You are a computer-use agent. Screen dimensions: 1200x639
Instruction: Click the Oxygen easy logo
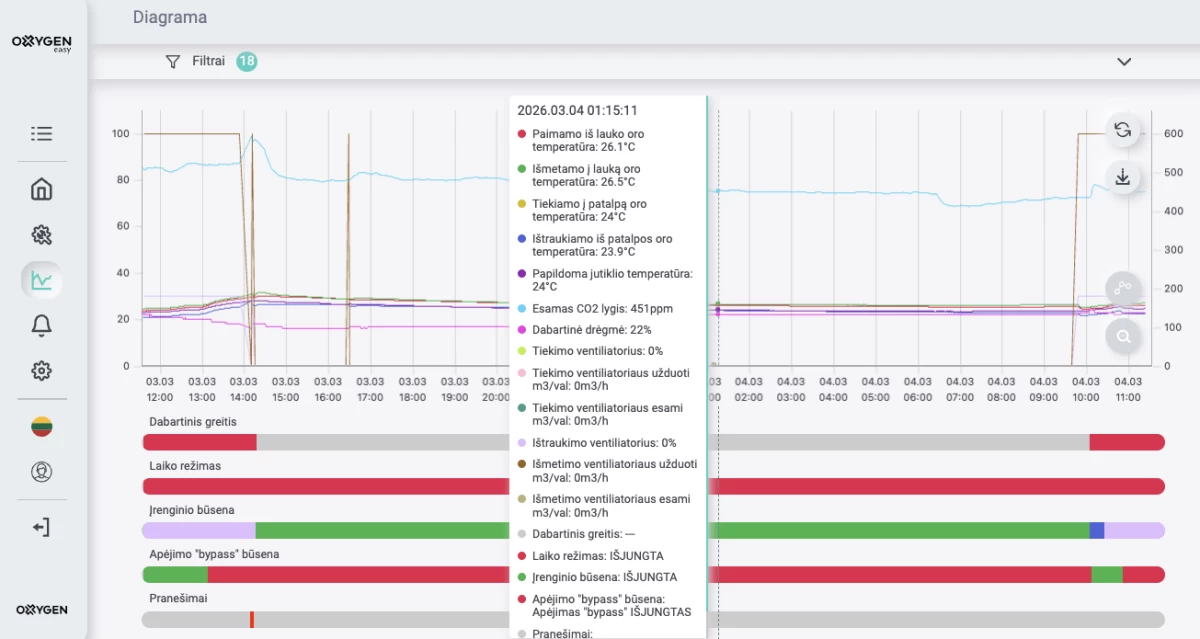coord(41,43)
